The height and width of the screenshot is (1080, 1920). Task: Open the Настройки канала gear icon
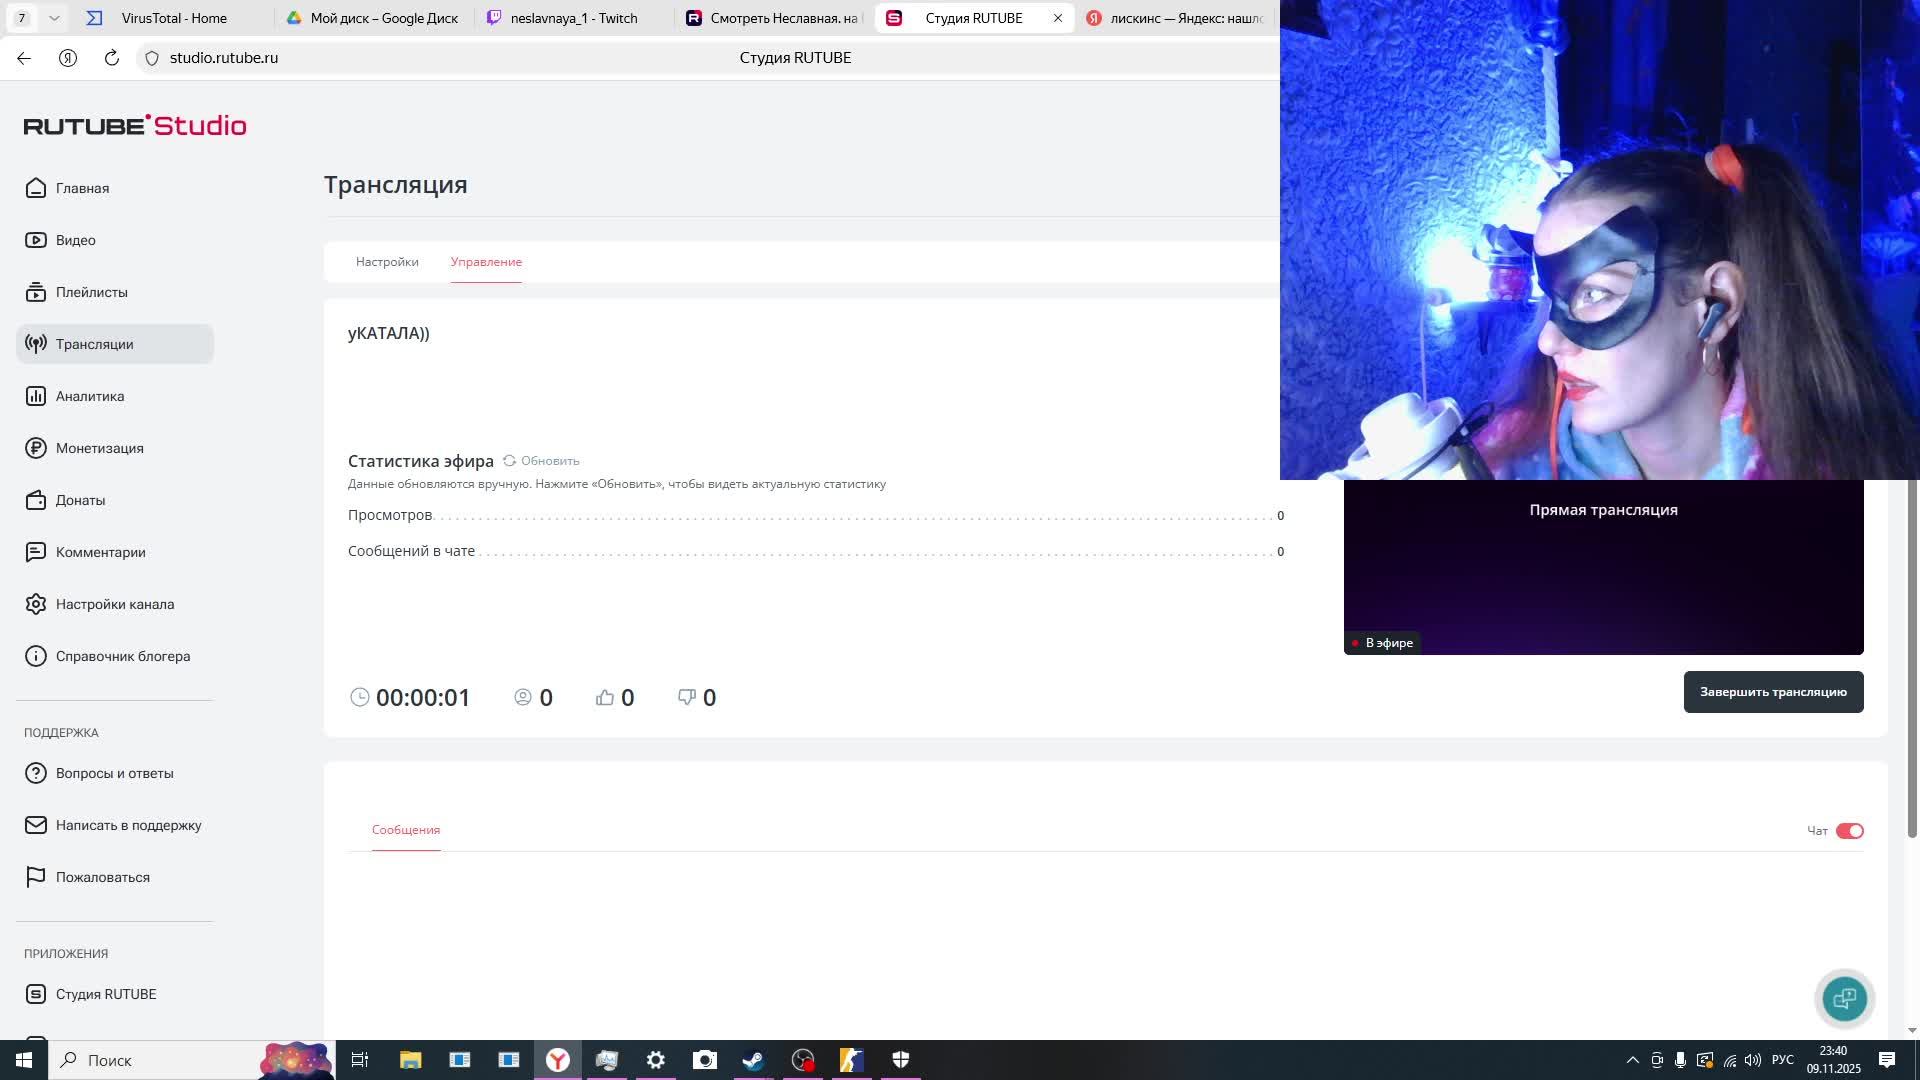tap(36, 604)
